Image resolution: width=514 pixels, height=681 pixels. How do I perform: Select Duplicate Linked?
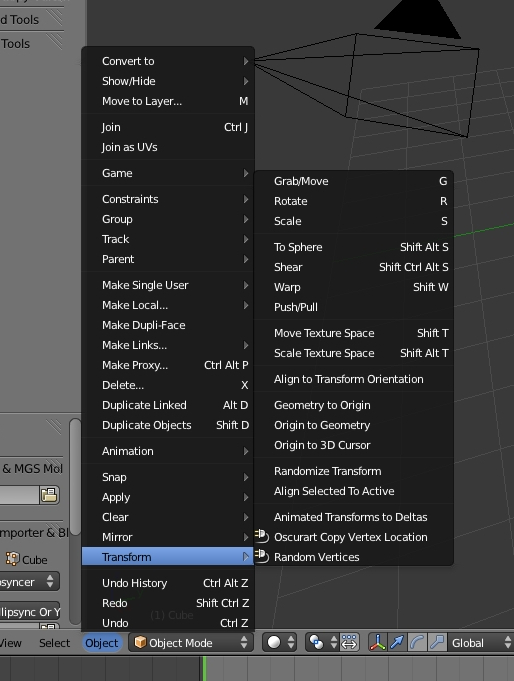[168, 405]
